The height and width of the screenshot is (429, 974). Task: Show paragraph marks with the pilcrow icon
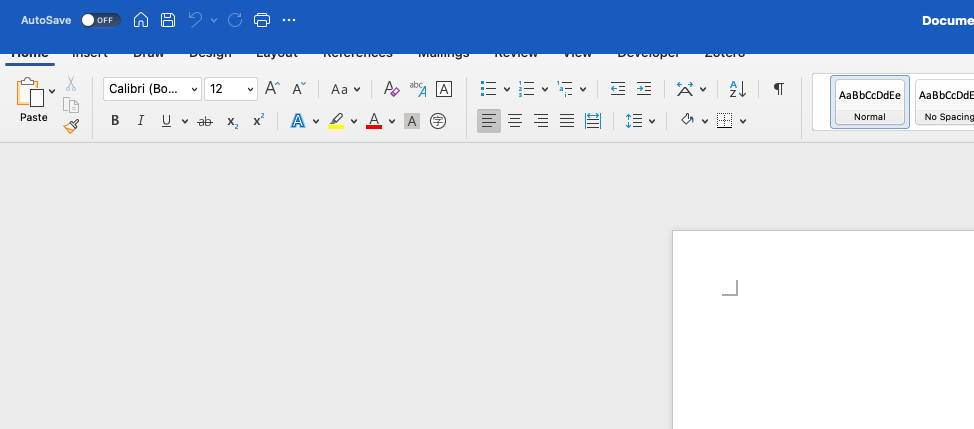pyautogui.click(x=778, y=89)
